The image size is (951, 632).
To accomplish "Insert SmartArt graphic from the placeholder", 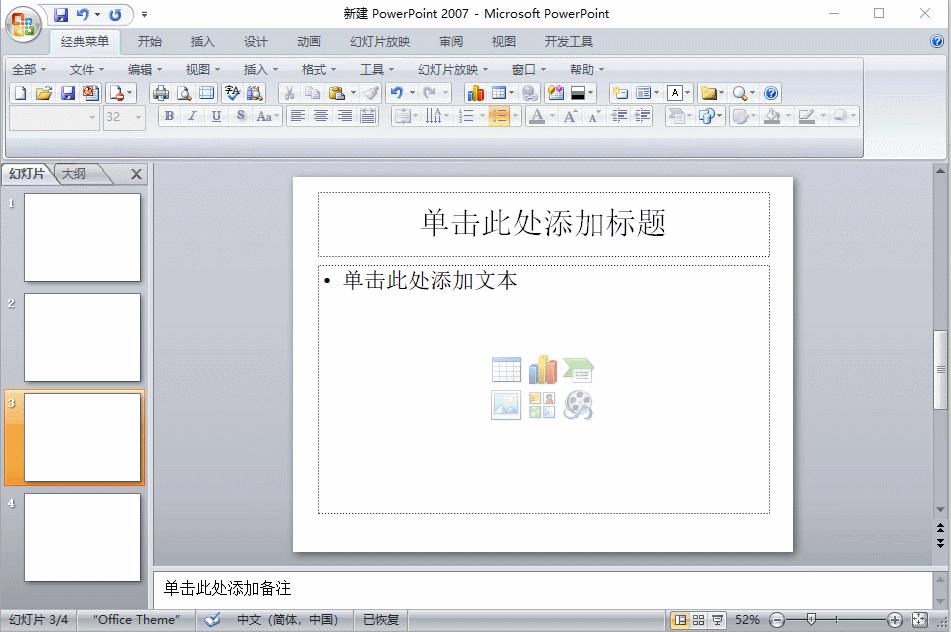I will [x=577, y=370].
